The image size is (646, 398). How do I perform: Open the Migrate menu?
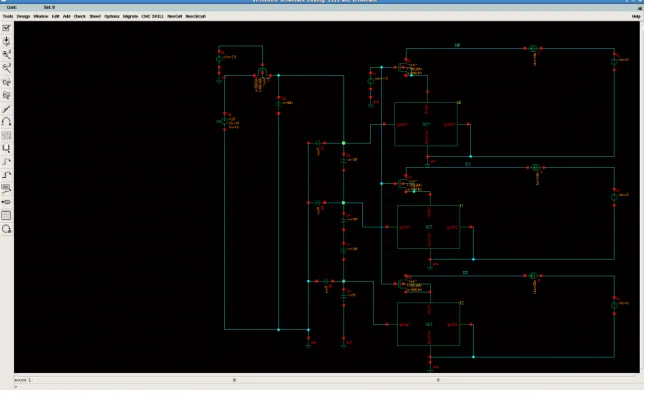(x=130, y=16)
